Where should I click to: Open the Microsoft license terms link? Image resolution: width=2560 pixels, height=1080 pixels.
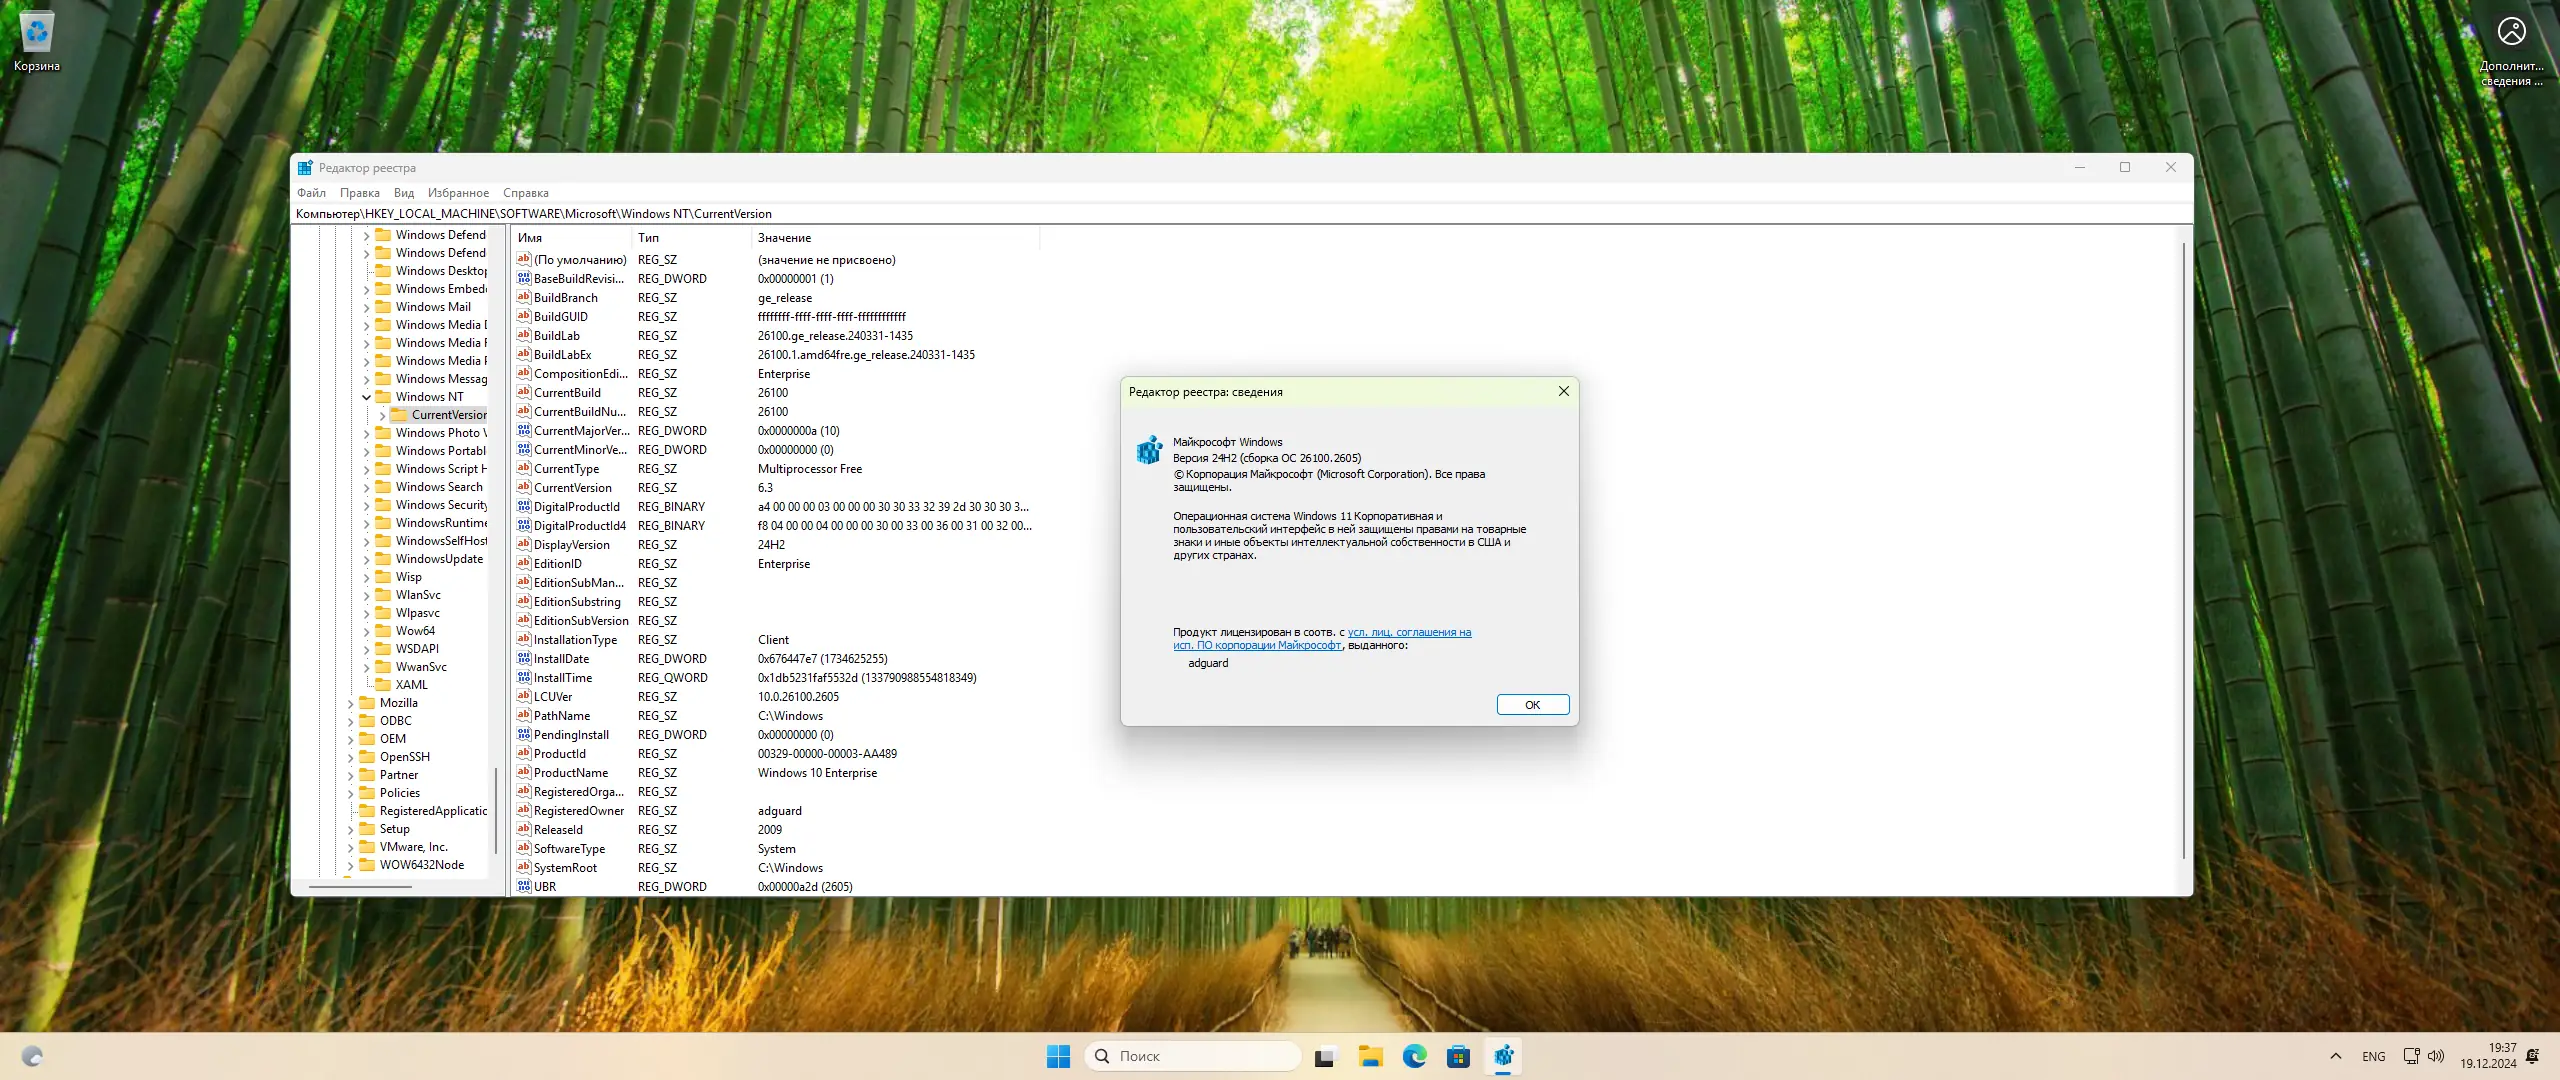[1409, 632]
